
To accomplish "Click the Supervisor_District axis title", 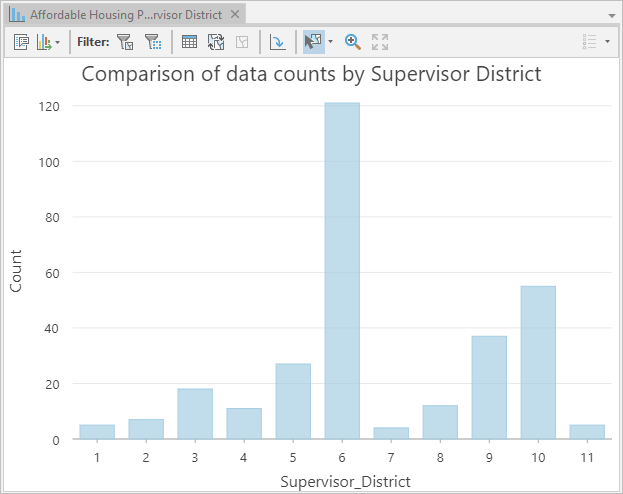I will point(345,482).
